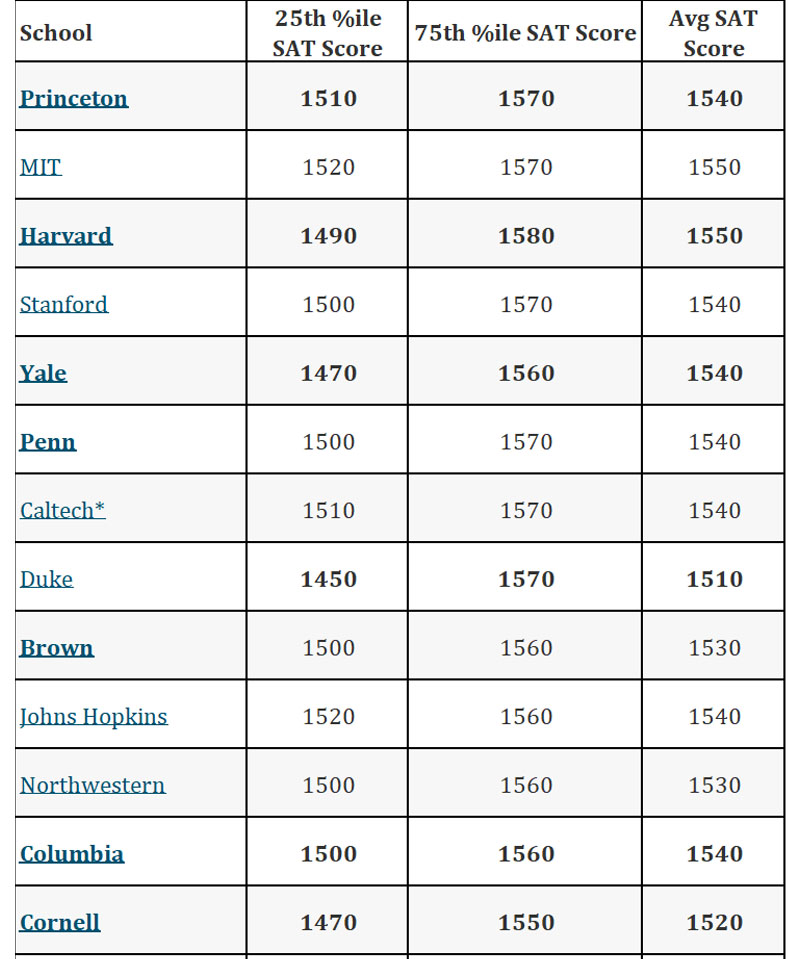Open the Cornell school link
The height and width of the screenshot is (959, 800).
(60, 922)
